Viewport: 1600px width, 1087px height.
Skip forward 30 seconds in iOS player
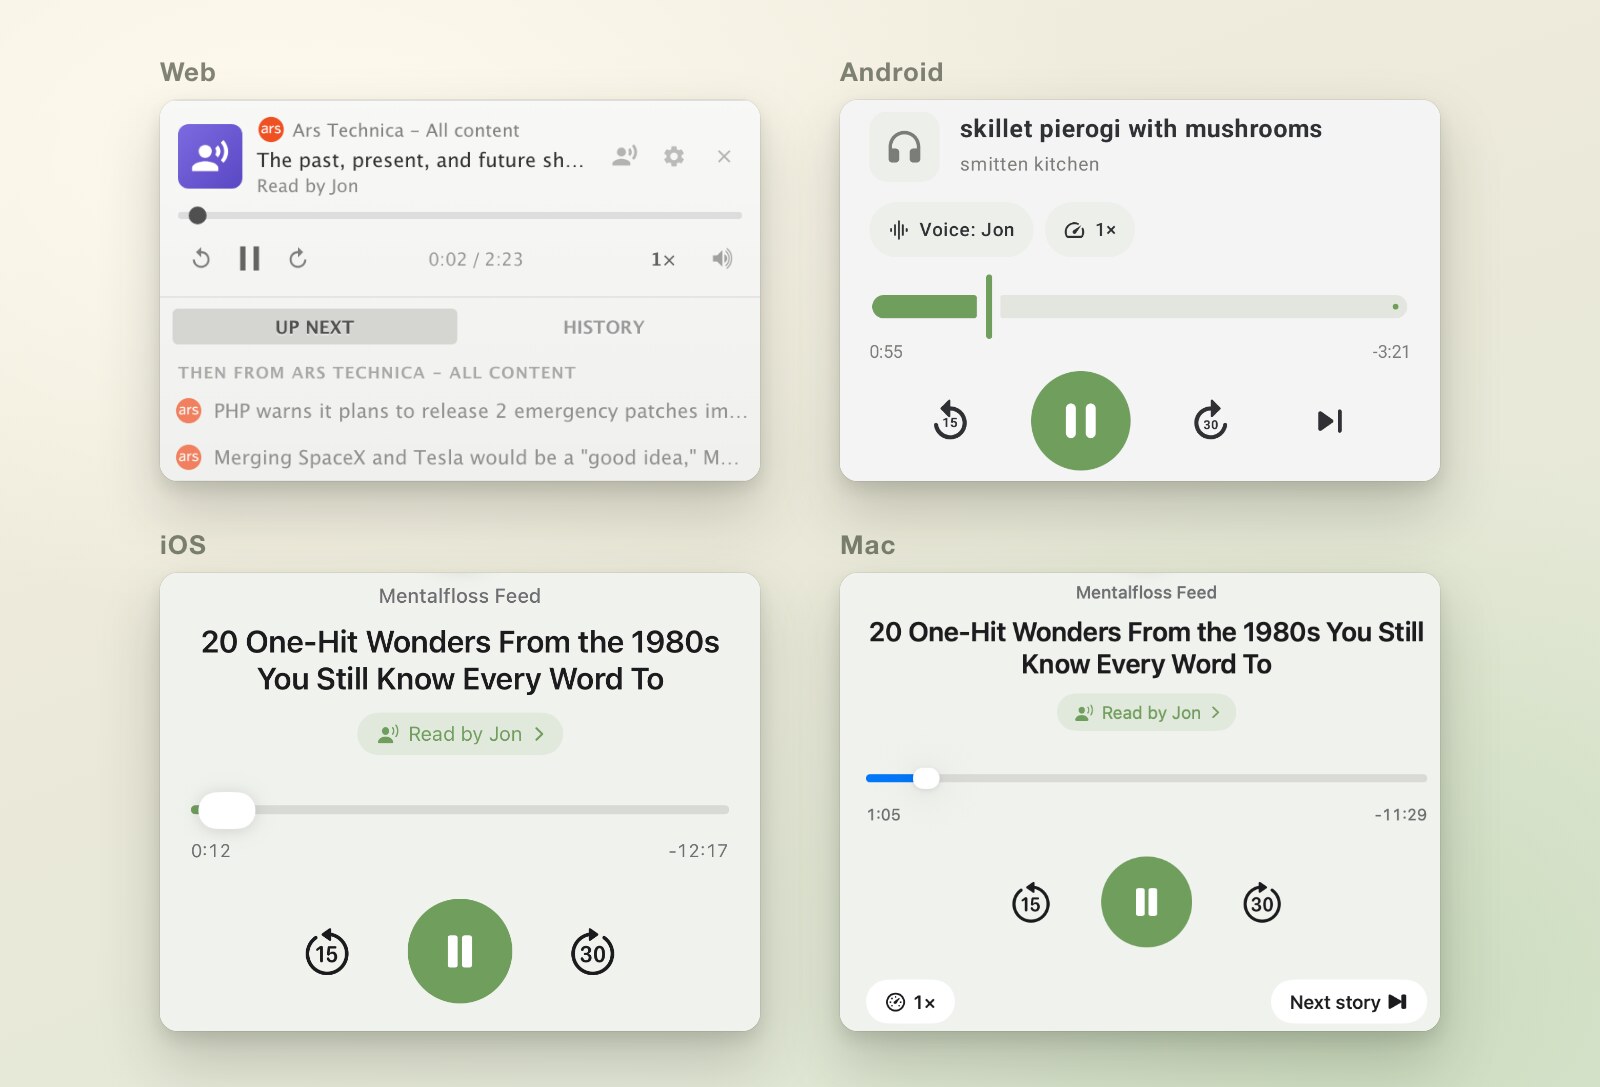(x=593, y=952)
